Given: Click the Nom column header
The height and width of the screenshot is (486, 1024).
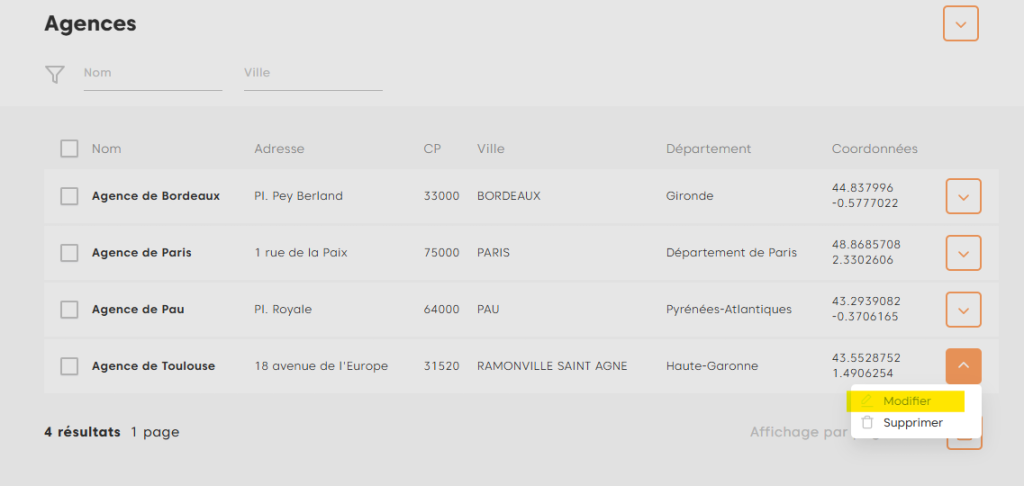Looking at the screenshot, I should tap(106, 149).
